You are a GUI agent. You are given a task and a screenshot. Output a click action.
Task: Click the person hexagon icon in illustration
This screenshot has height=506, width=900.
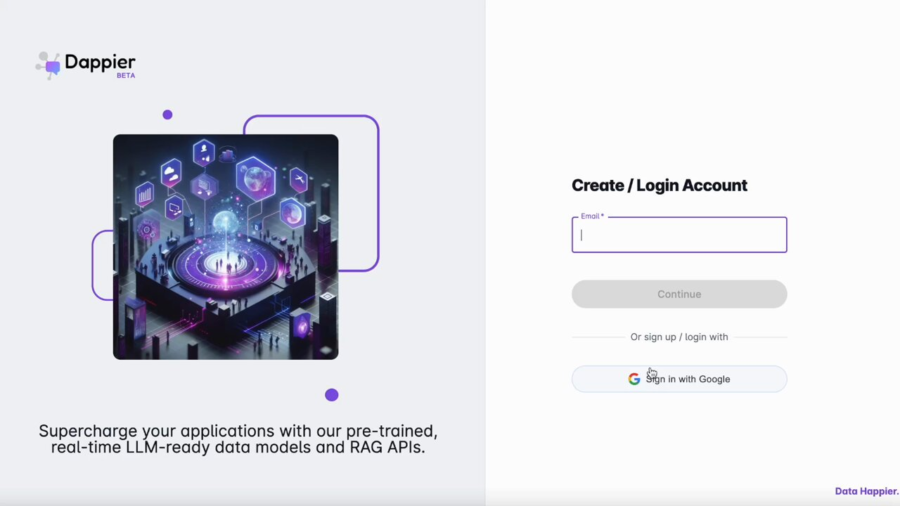tap(204, 153)
